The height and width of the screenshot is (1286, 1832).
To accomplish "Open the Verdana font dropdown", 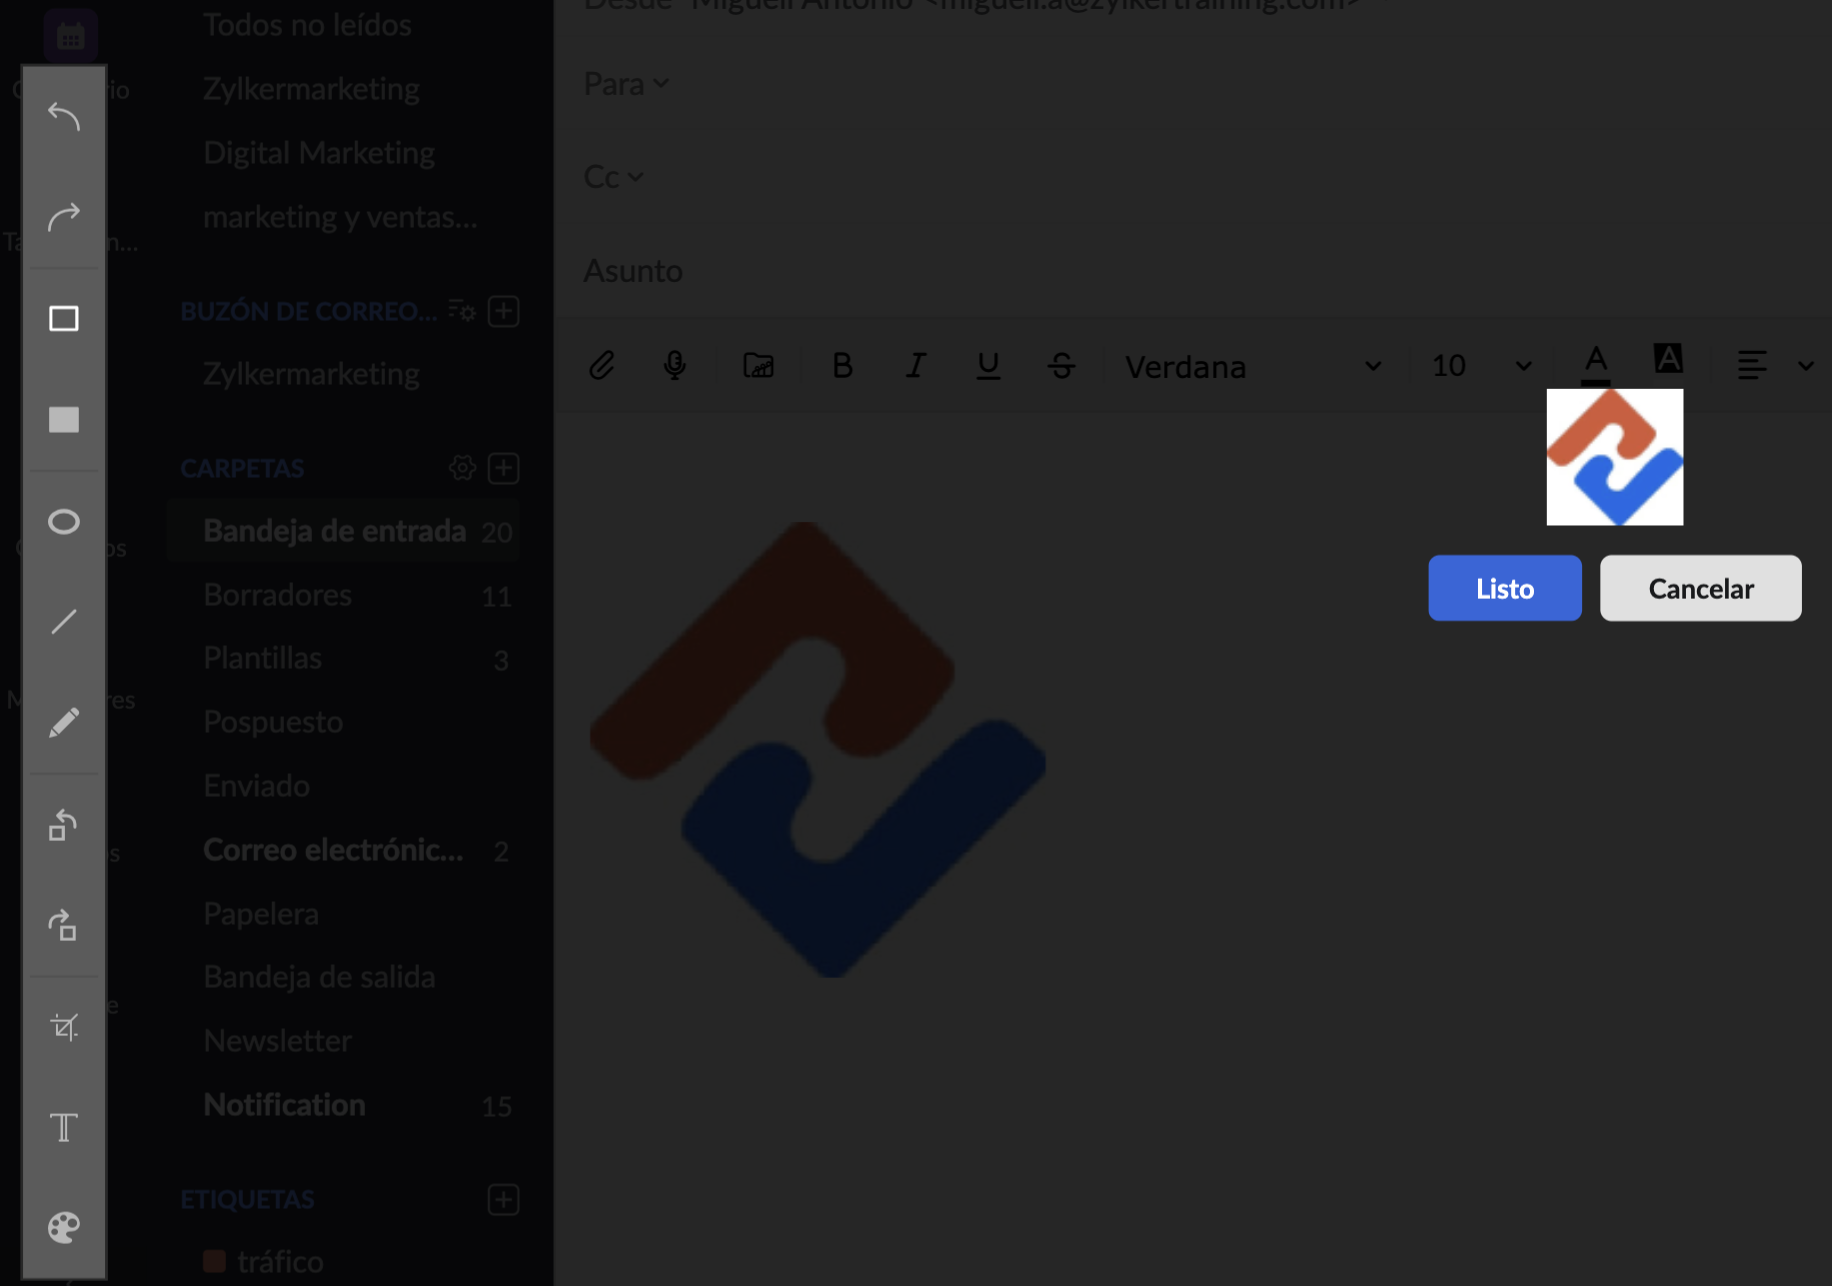I will [1252, 367].
